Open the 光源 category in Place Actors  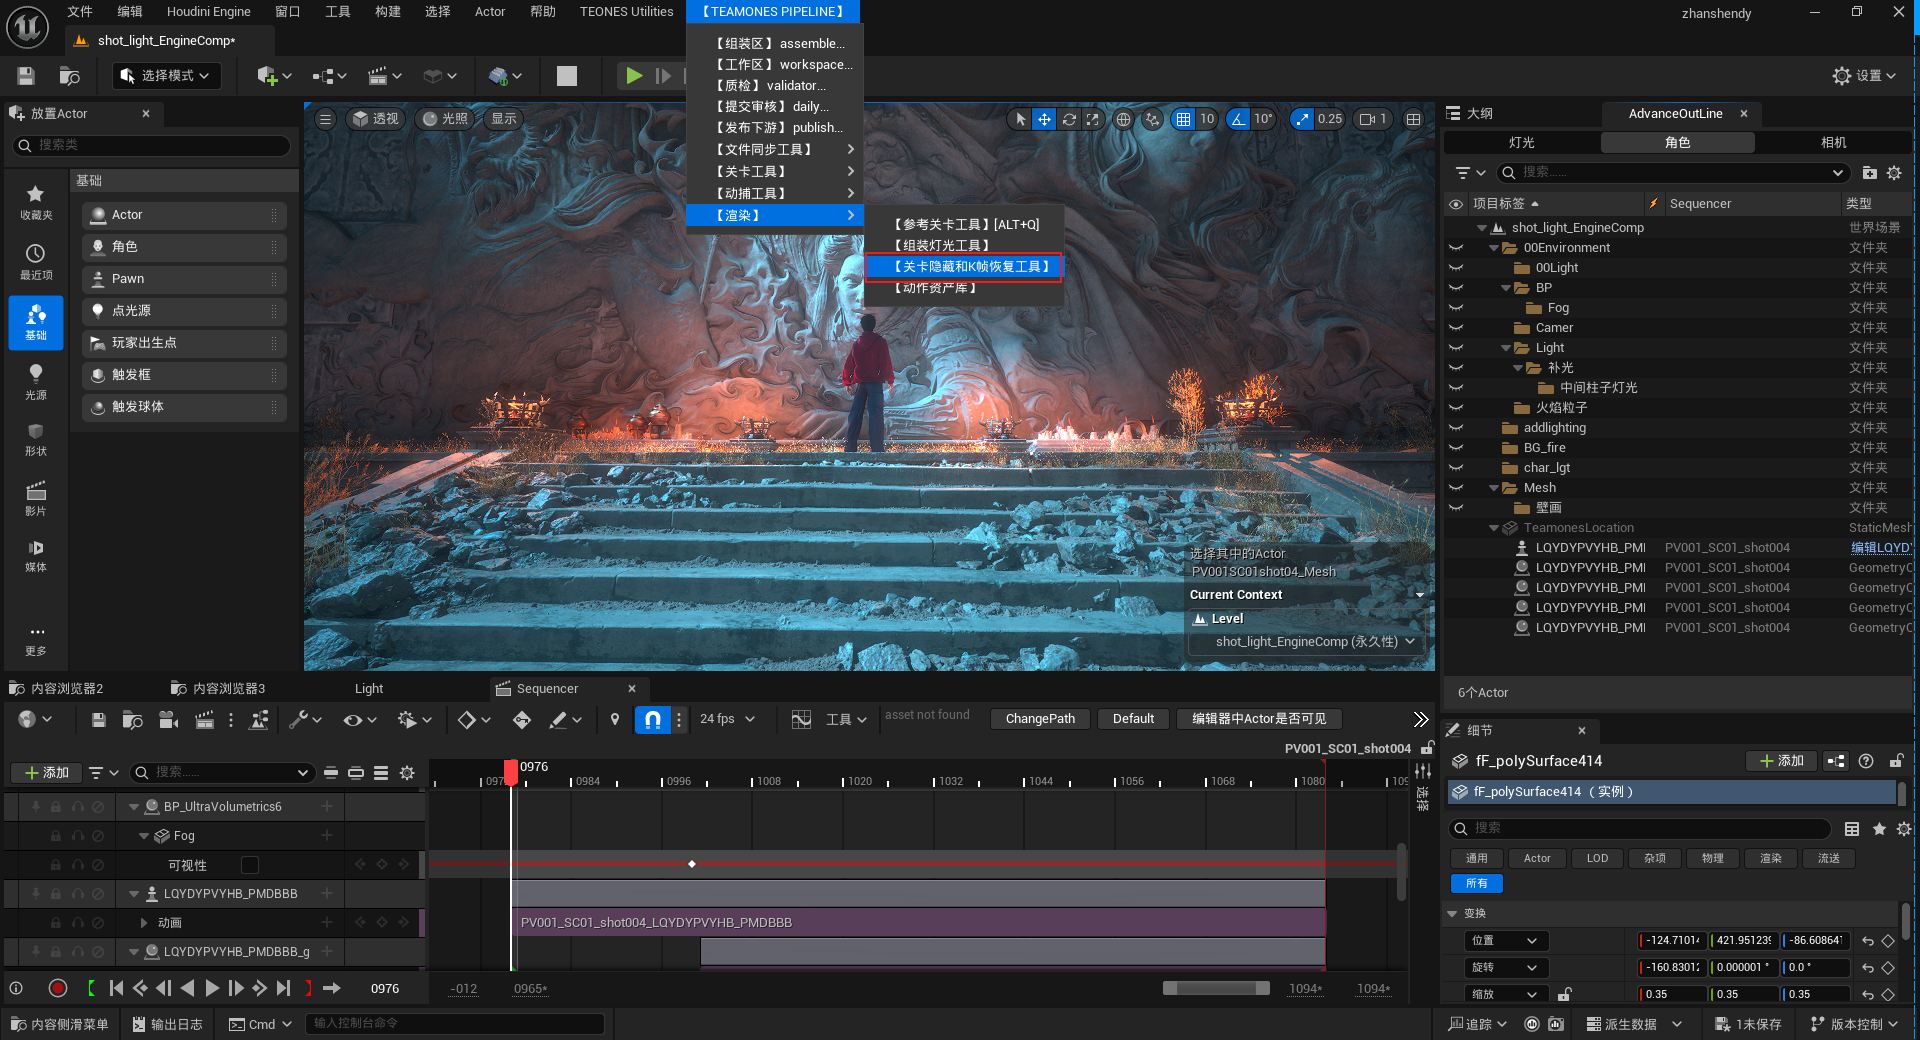click(x=36, y=381)
